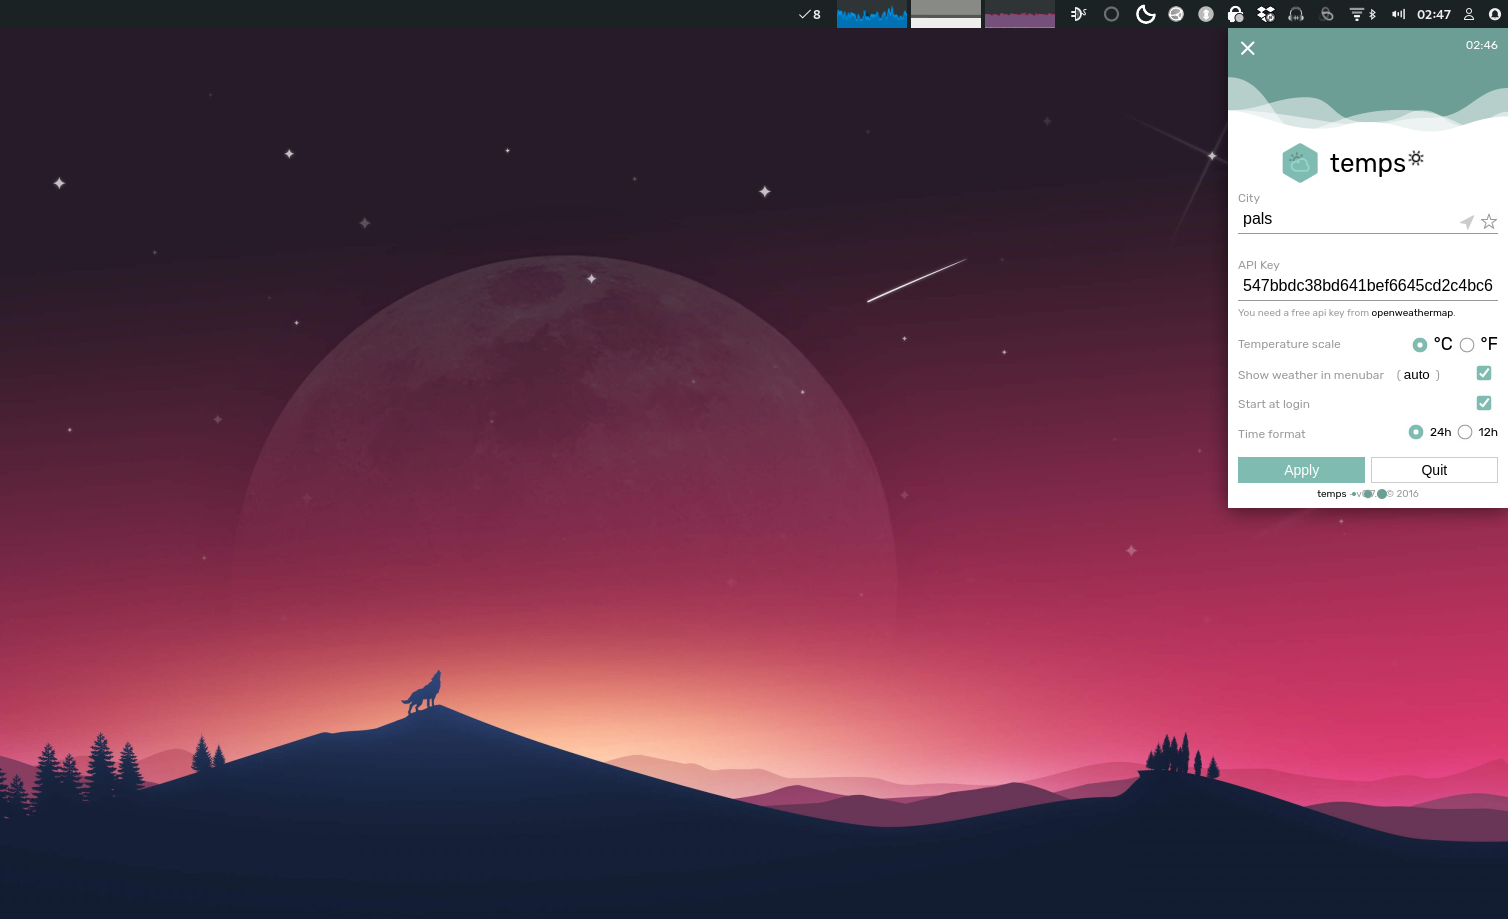The width and height of the screenshot is (1508, 919).
Task: Open the openweathermap link
Action: click(x=1411, y=313)
